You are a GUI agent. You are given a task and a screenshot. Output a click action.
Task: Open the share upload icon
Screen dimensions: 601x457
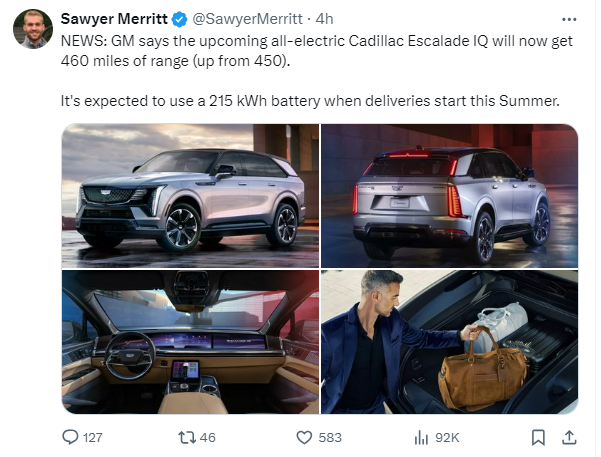569,437
